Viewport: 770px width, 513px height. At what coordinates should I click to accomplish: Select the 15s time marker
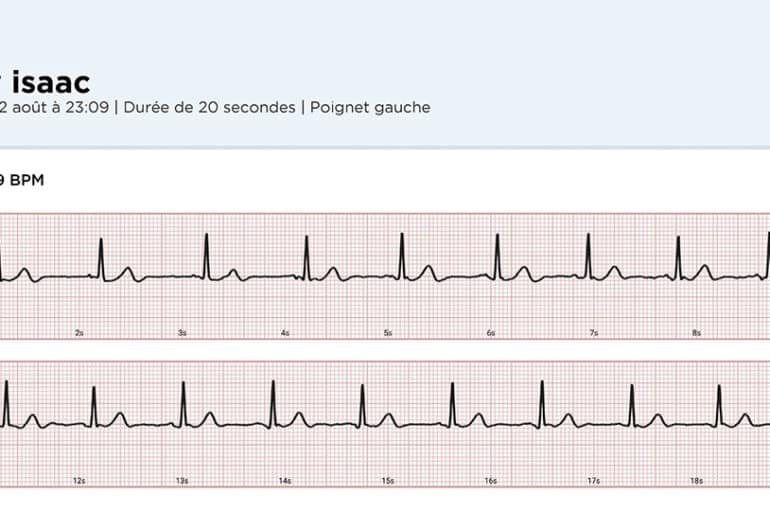(388, 481)
